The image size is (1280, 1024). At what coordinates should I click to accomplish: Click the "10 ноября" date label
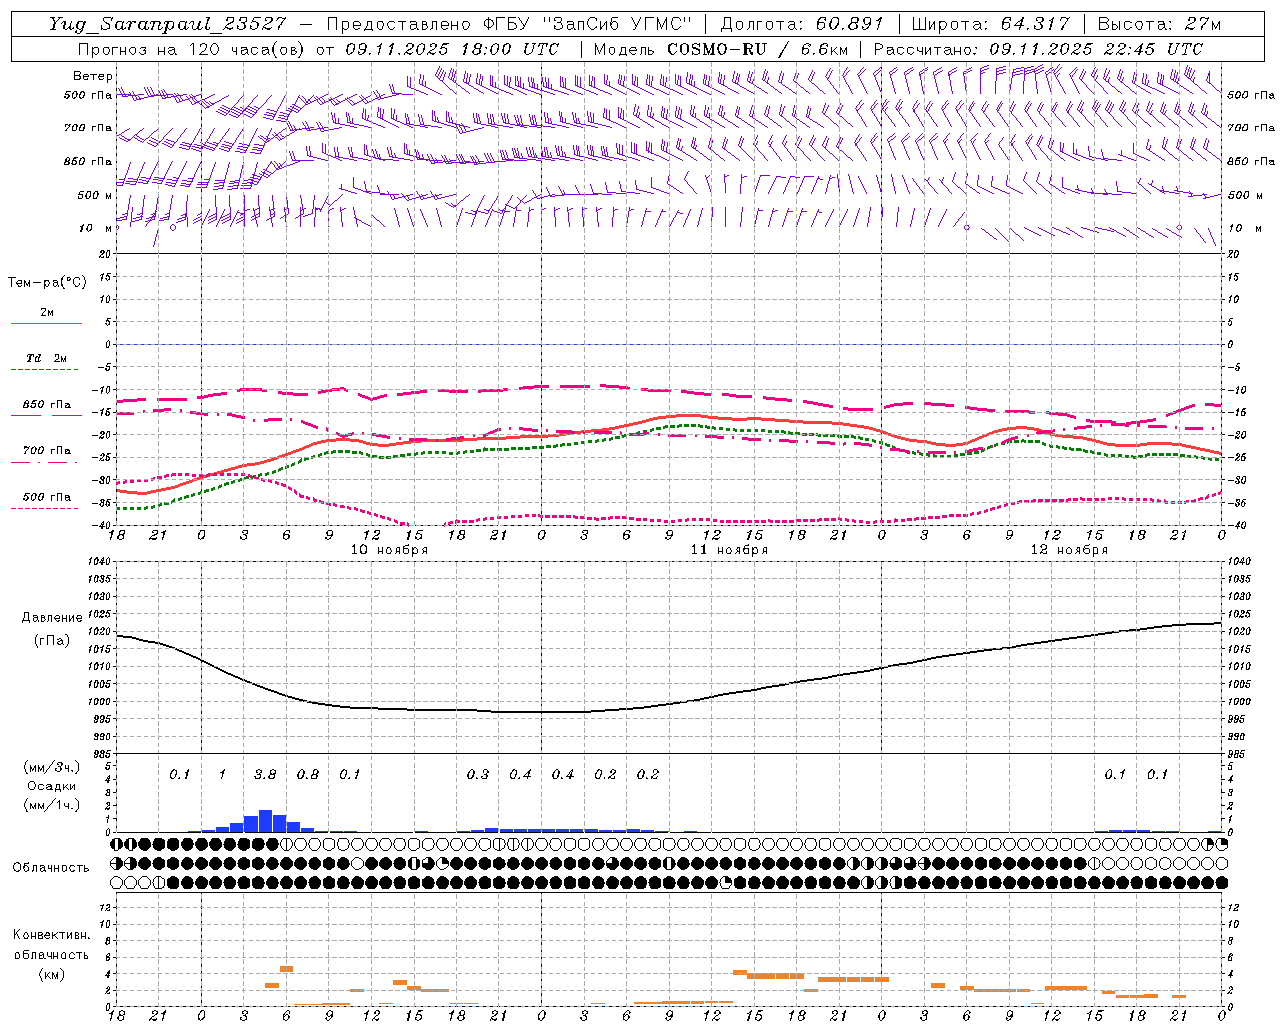[x=388, y=550]
